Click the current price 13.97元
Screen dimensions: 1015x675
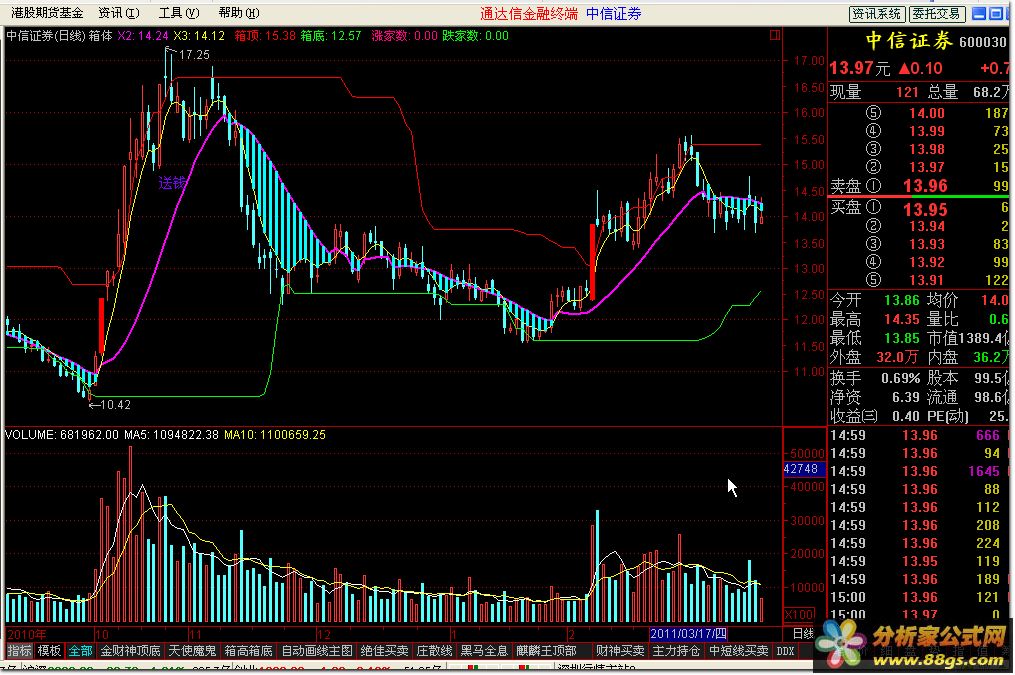click(859, 68)
